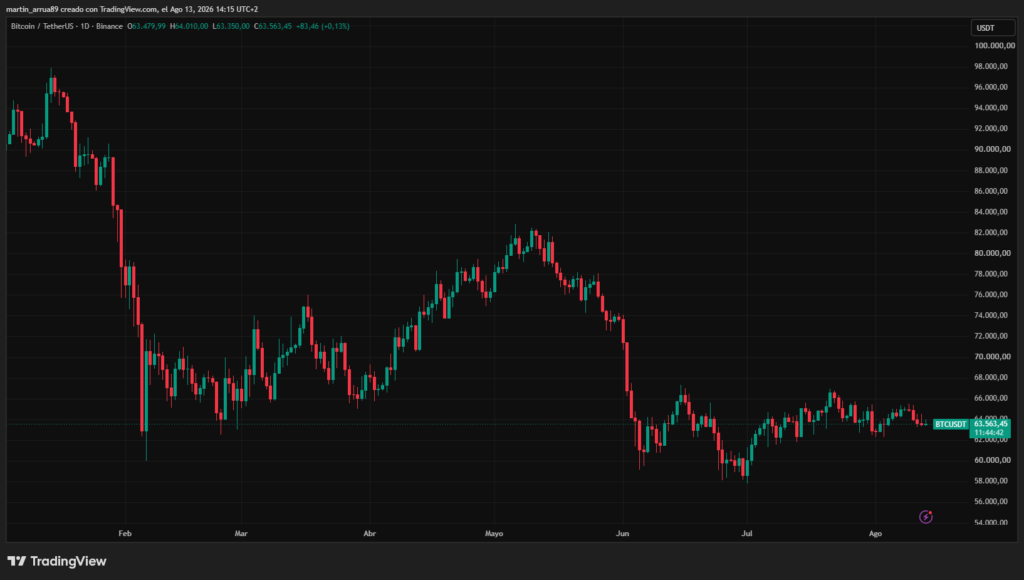The image size is (1024, 580).
Task: Click the open value O63.479,99
Action: [146, 26]
